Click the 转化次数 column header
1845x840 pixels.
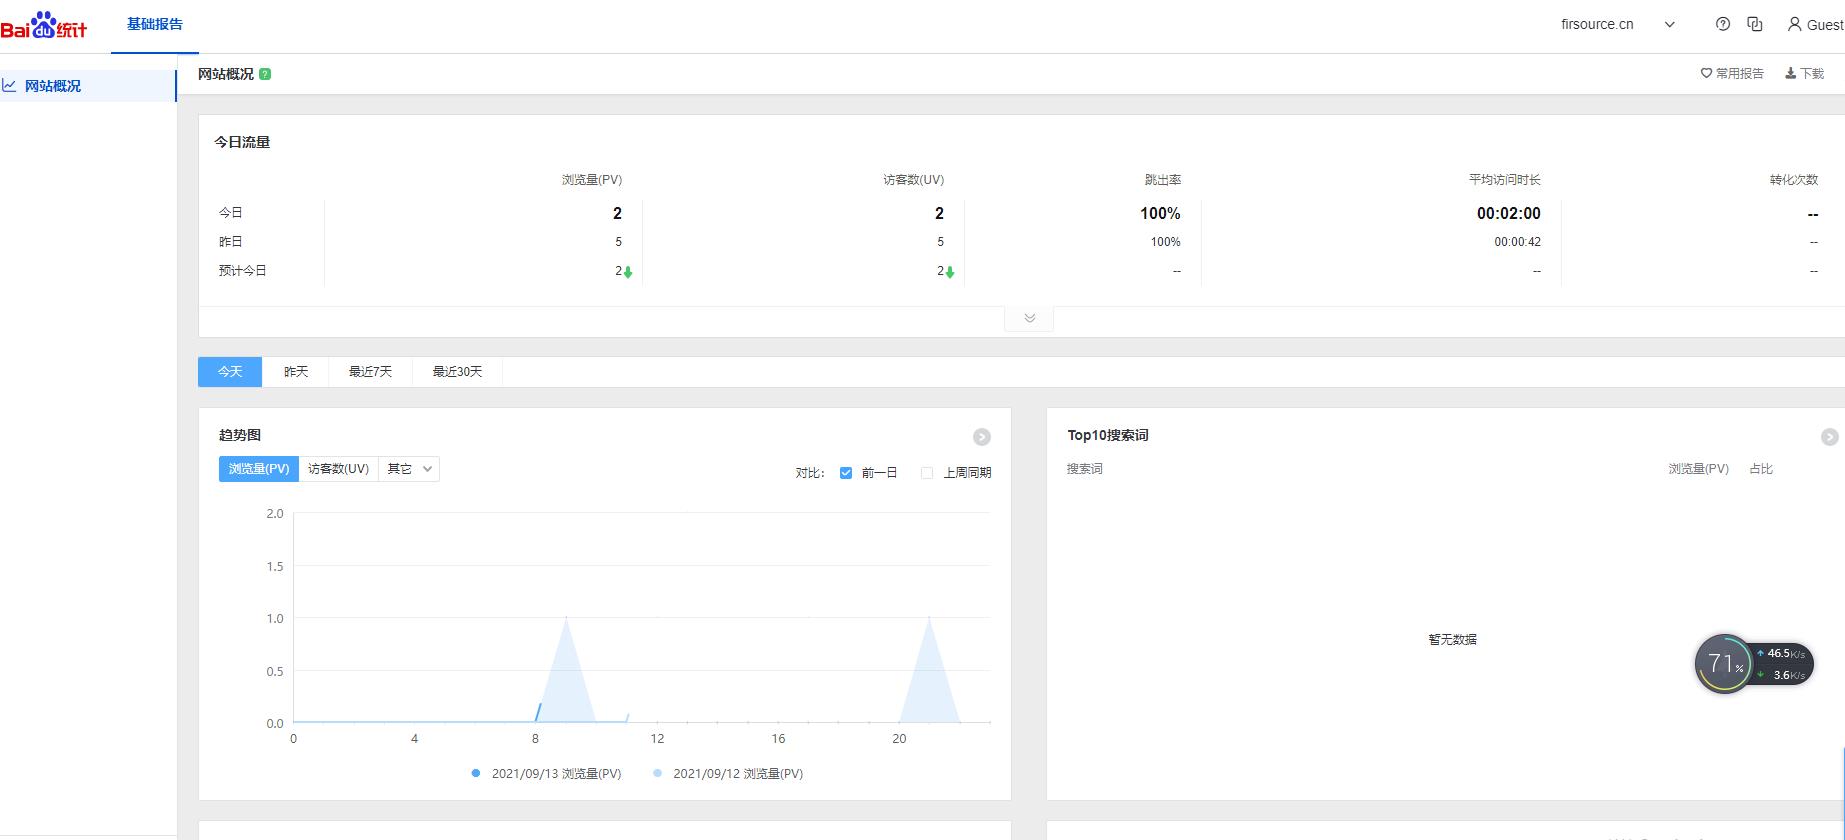[1794, 180]
